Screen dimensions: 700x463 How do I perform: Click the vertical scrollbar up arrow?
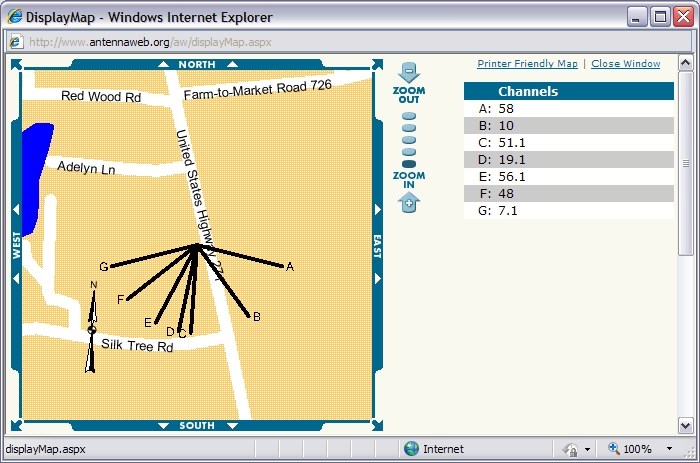685,64
